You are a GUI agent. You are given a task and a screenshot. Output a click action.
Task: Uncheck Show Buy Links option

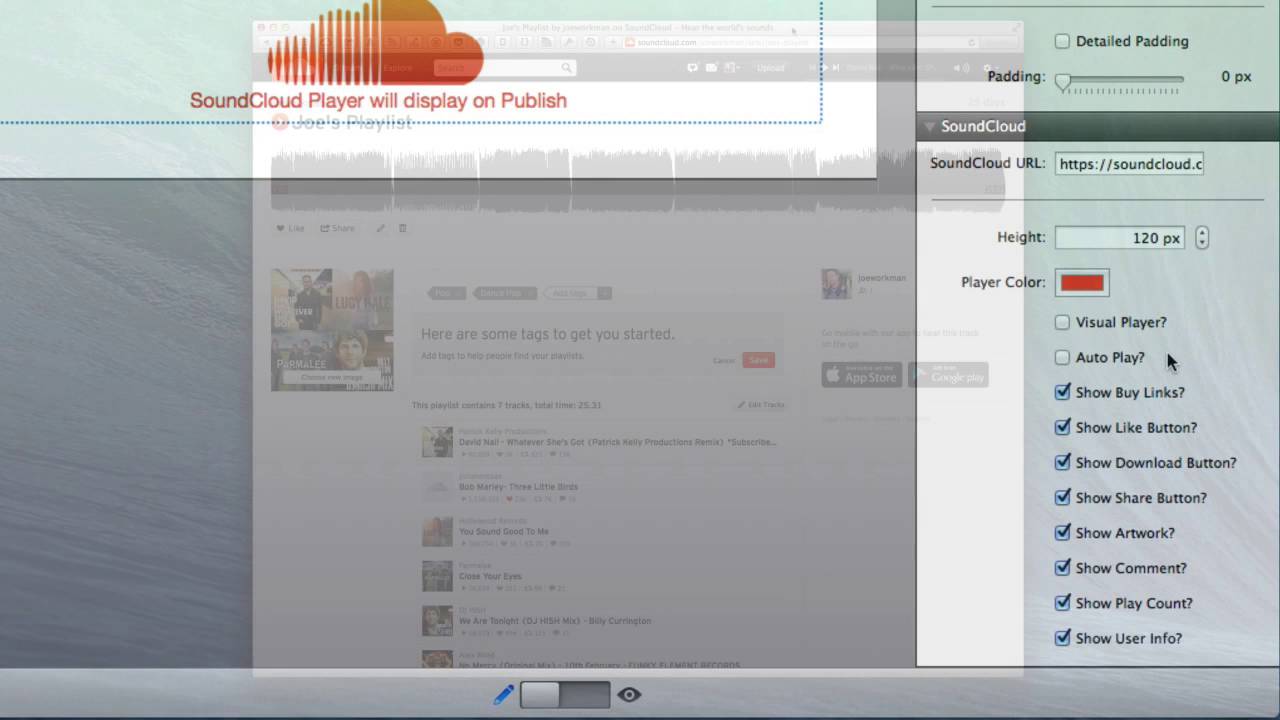coord(1062,392)
